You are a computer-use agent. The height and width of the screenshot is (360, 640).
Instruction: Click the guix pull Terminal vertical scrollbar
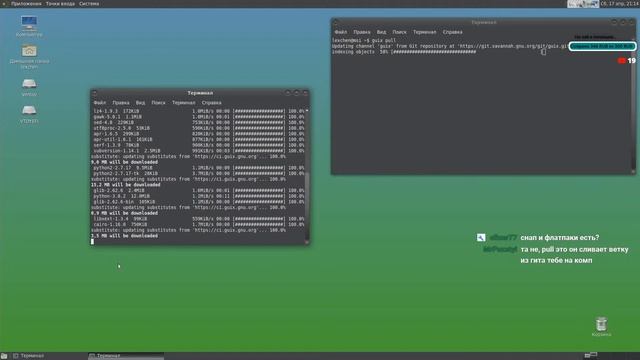click(x=633, y=105)
